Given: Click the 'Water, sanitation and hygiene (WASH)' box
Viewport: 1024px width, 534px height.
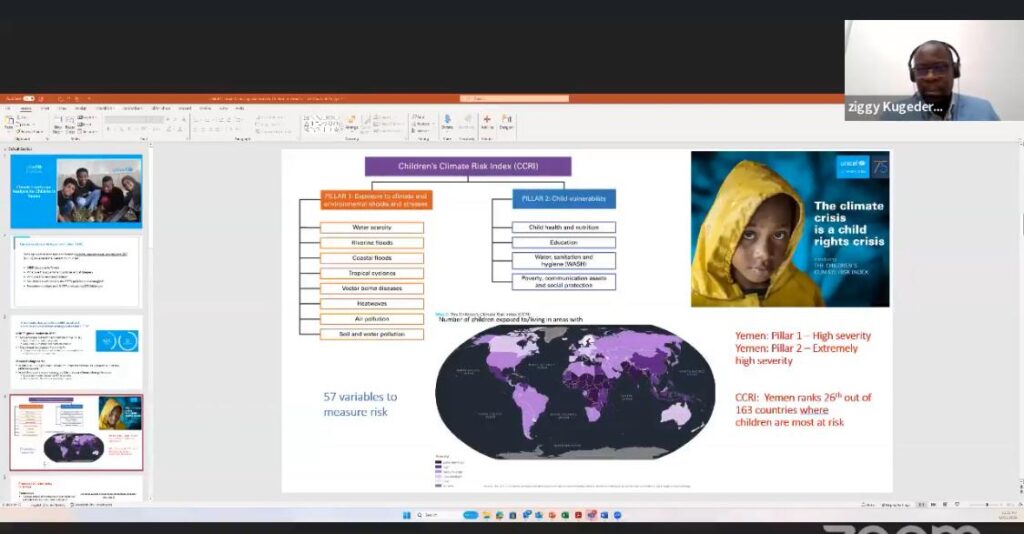Looking at the screenshot, I should coord(564,260).
